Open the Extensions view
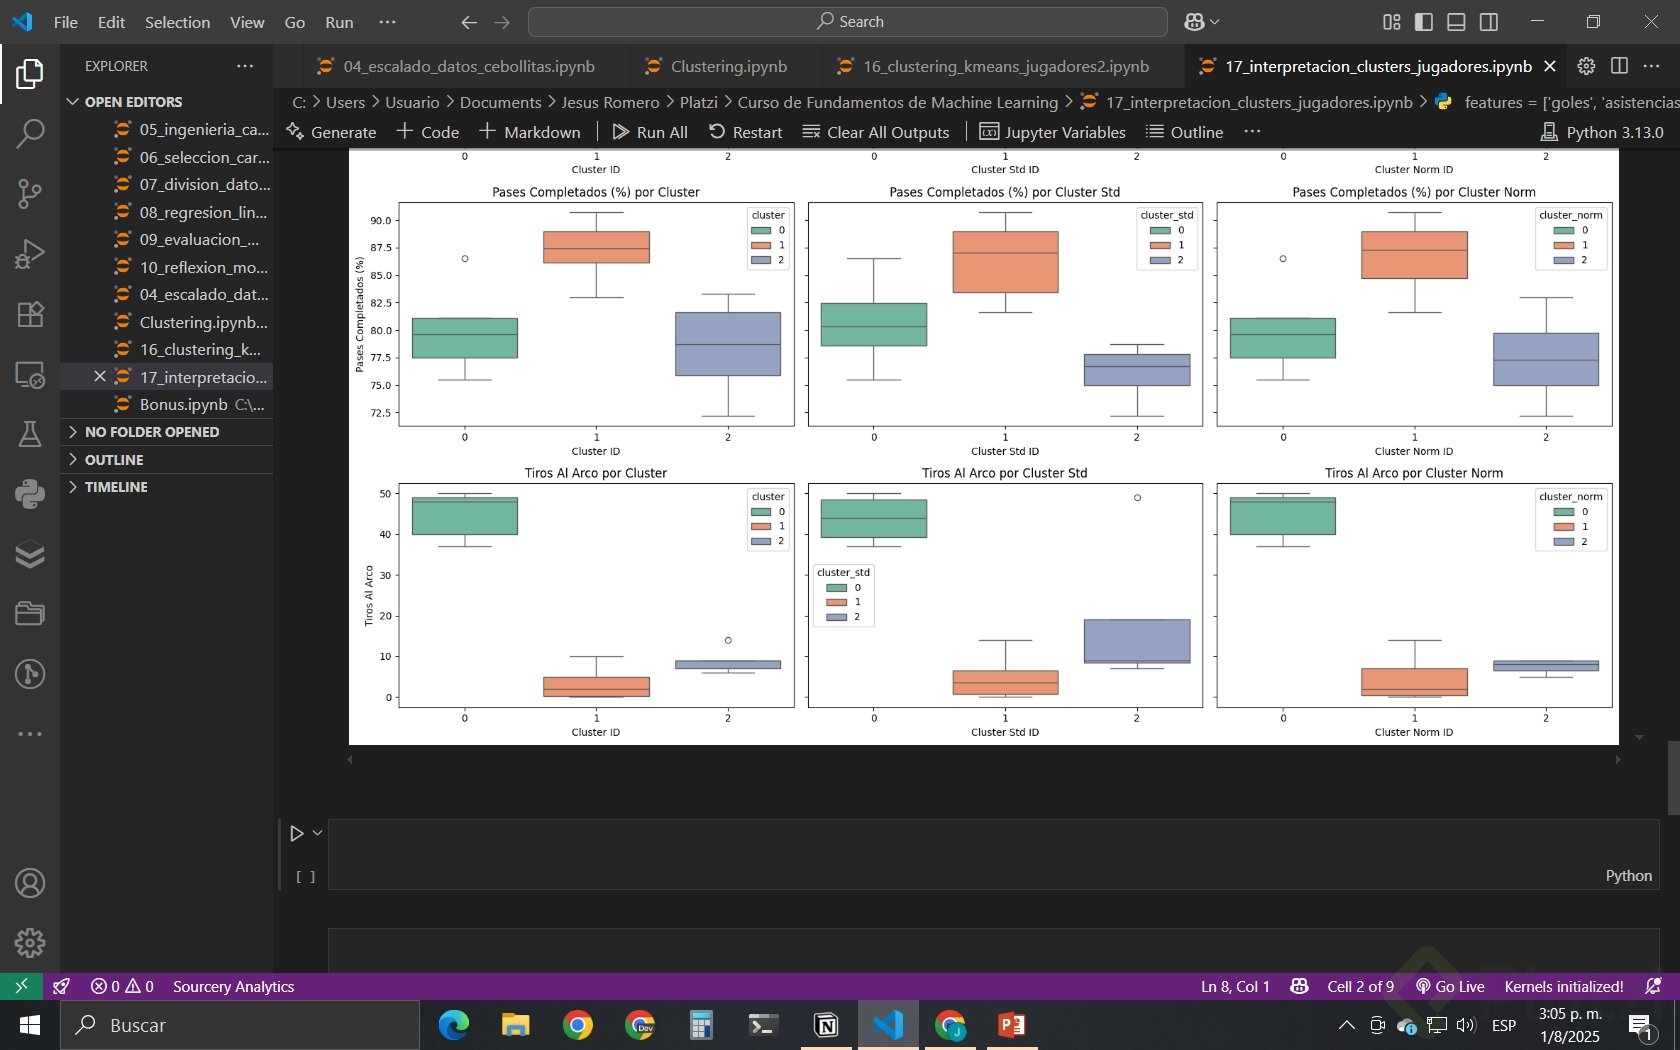The height and width of the screenshot is (1050, 1680). 30,314
